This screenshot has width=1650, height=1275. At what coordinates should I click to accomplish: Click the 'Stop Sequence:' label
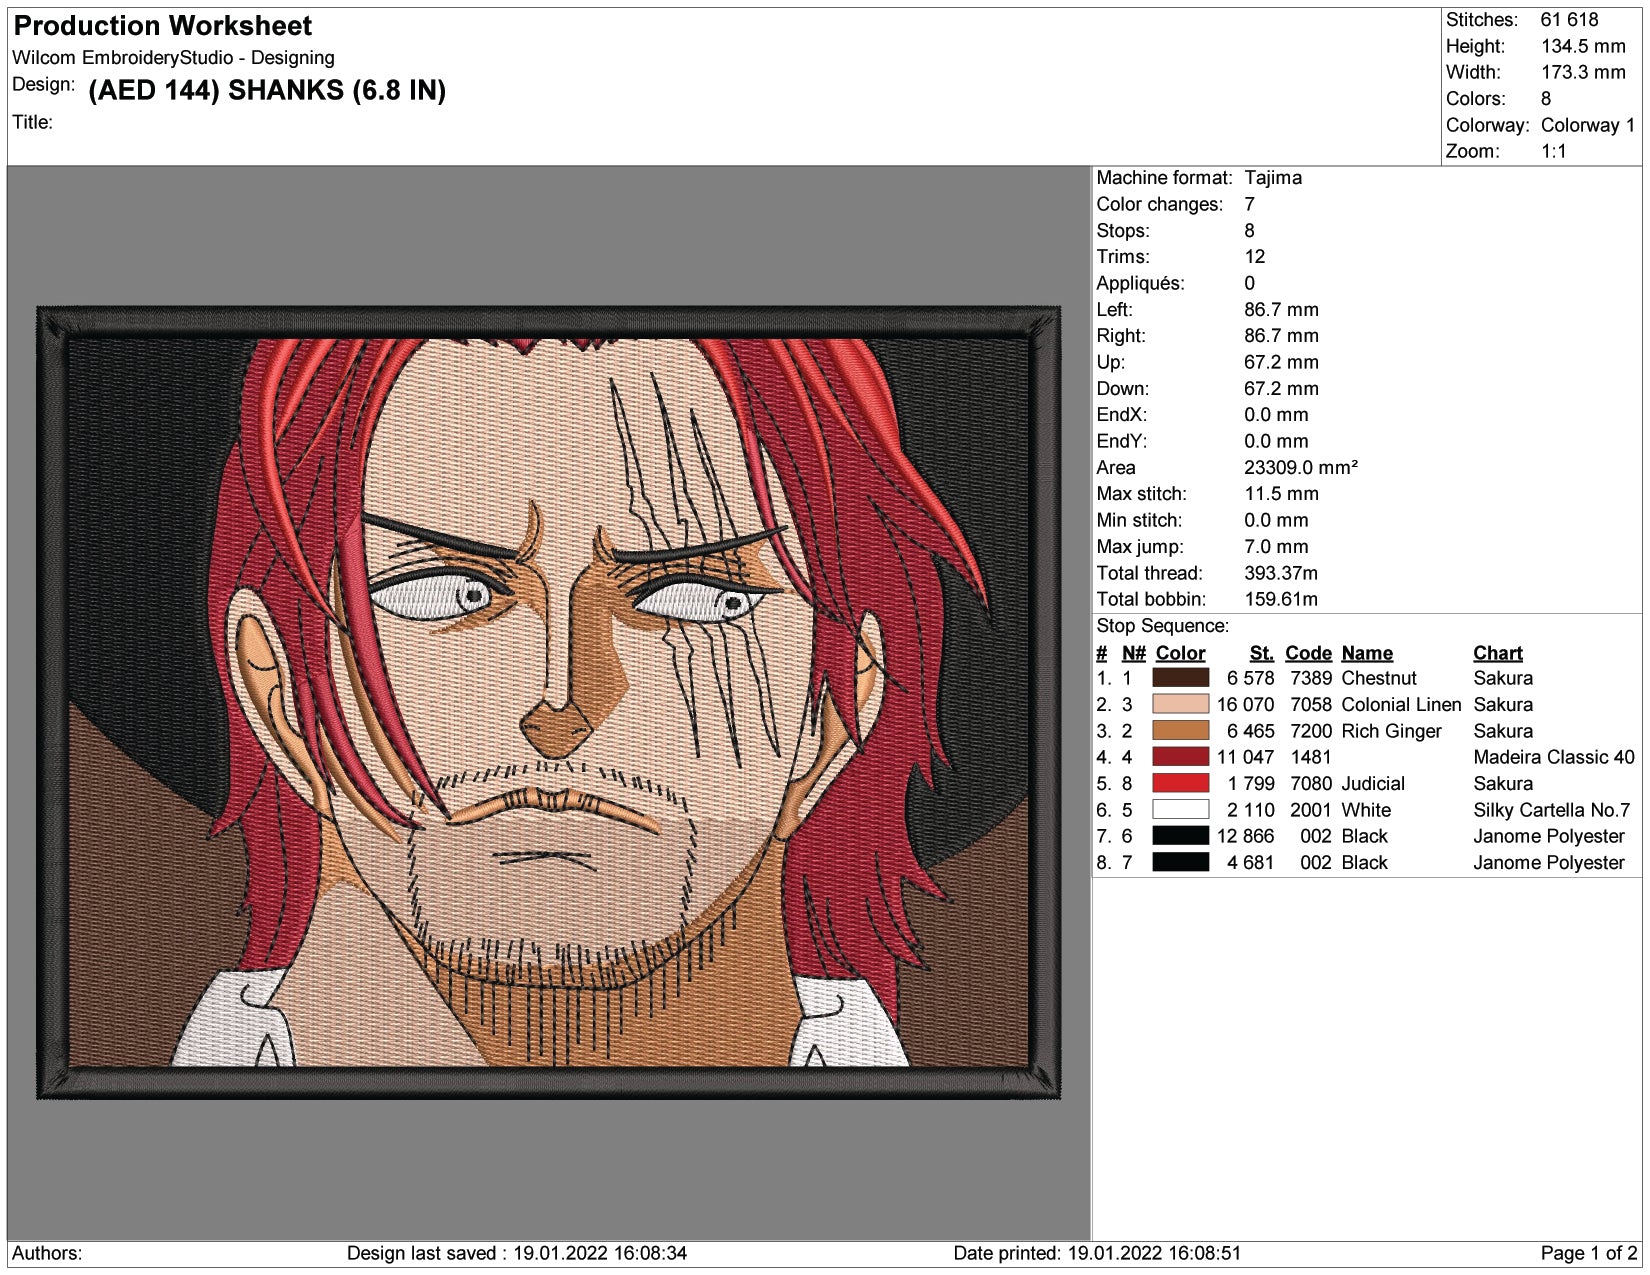(x=1162, y=626)
